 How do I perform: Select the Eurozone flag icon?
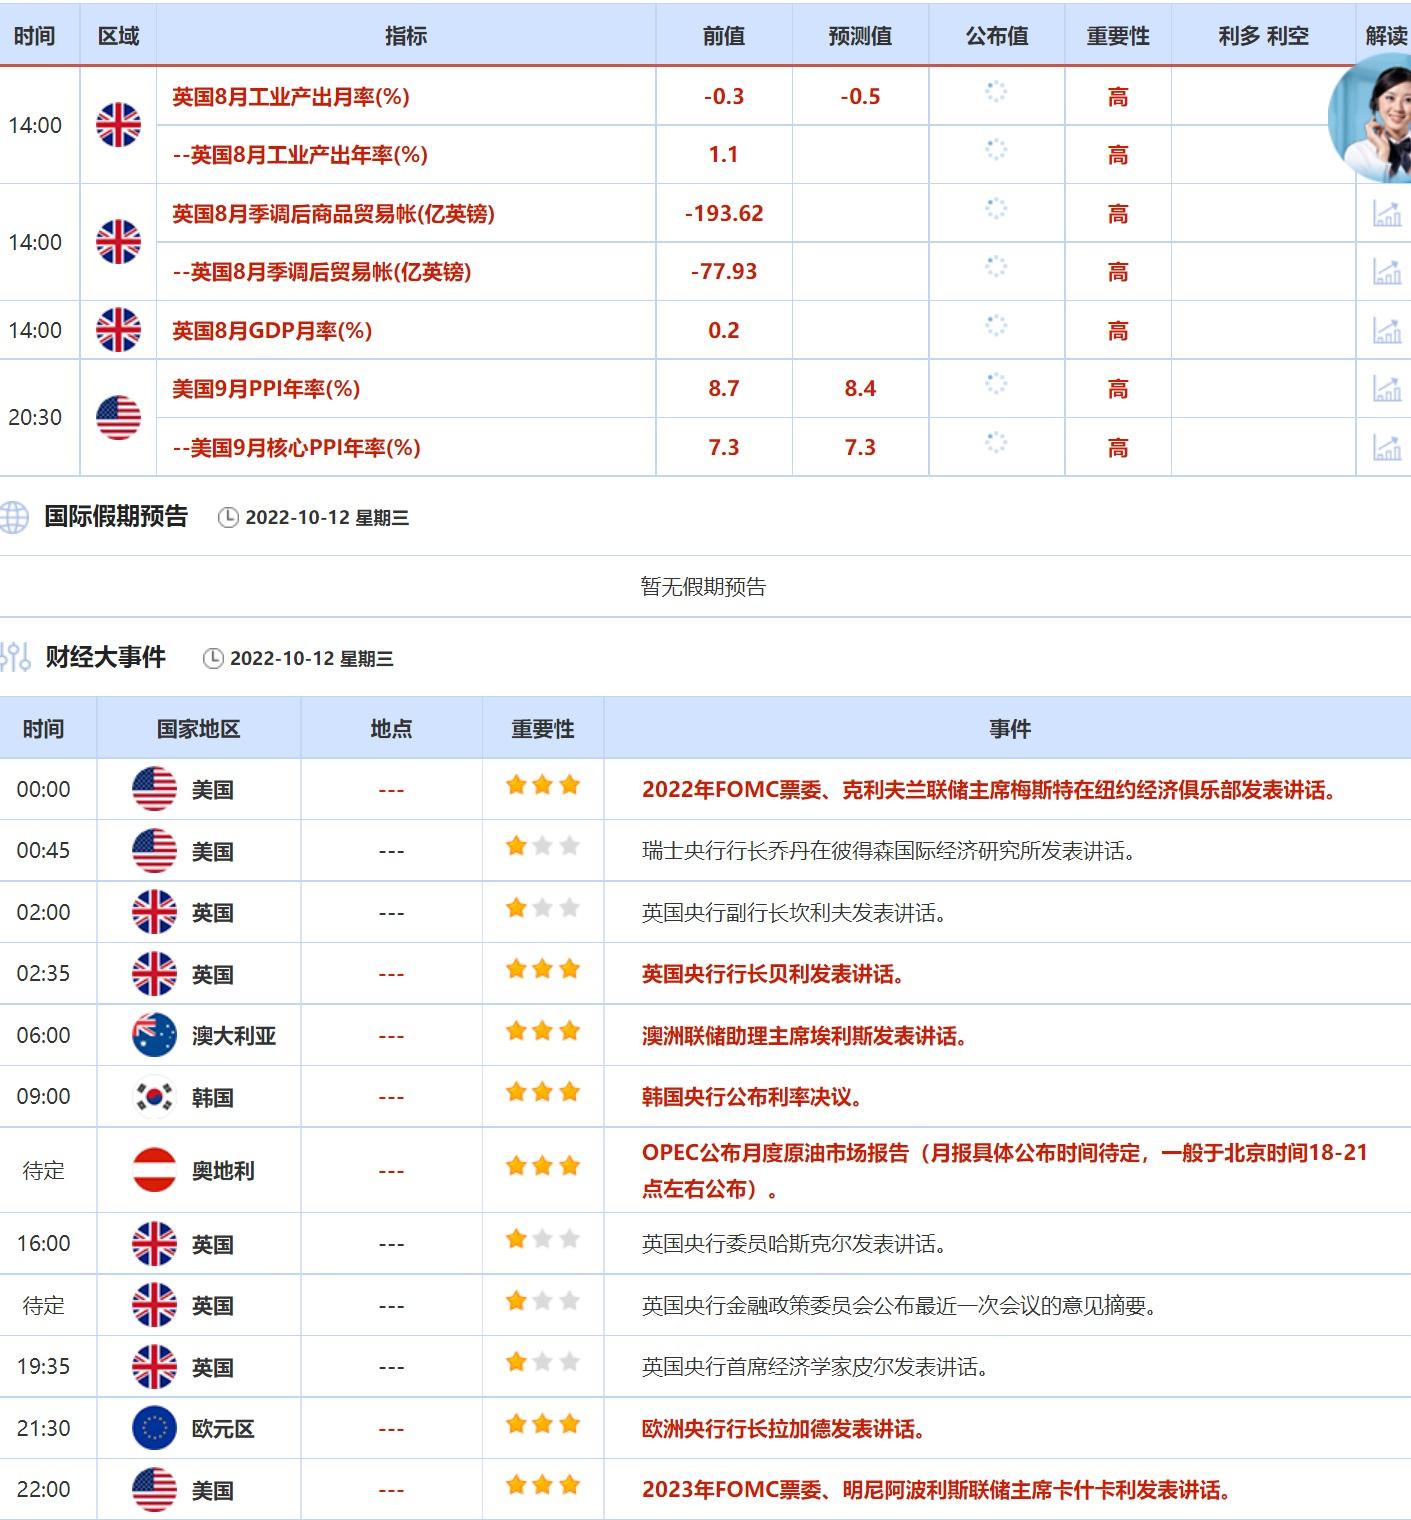click(154, 1428)
